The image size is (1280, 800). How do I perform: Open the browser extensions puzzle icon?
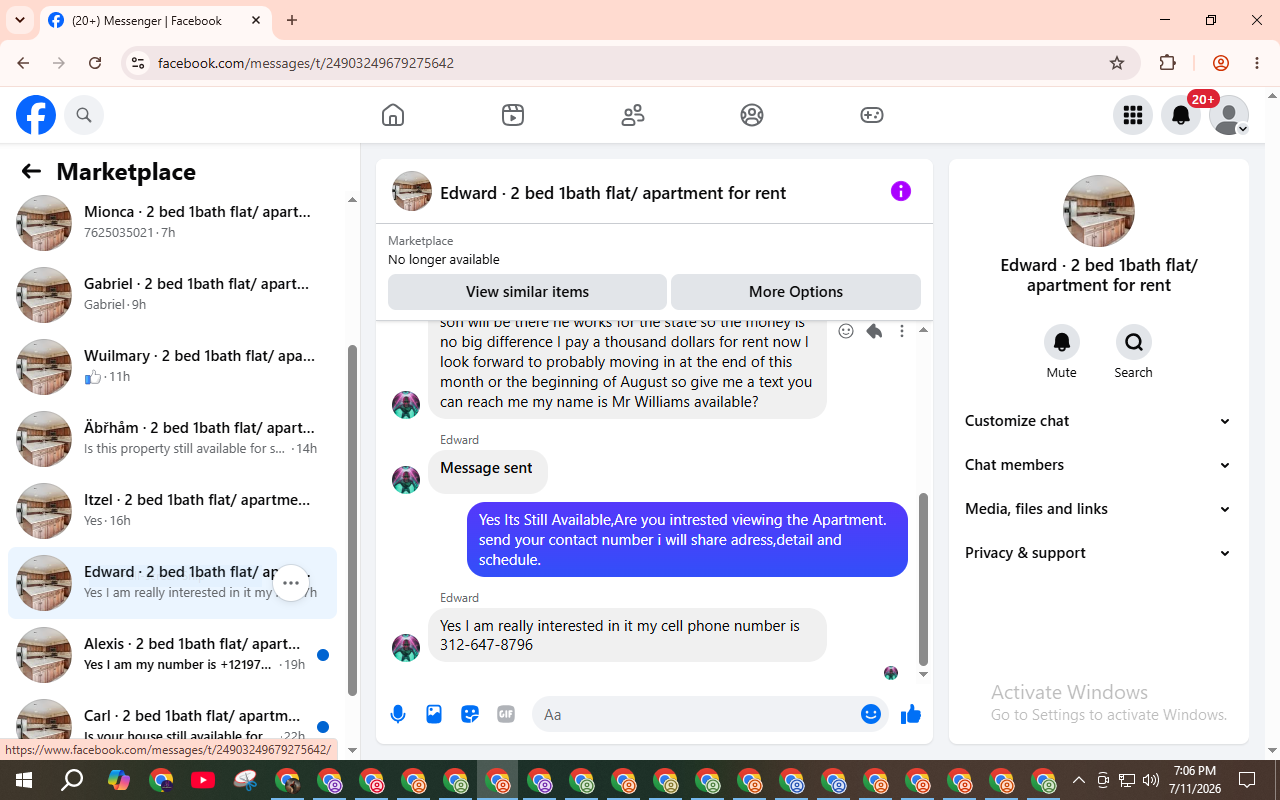pos(1168,63)
